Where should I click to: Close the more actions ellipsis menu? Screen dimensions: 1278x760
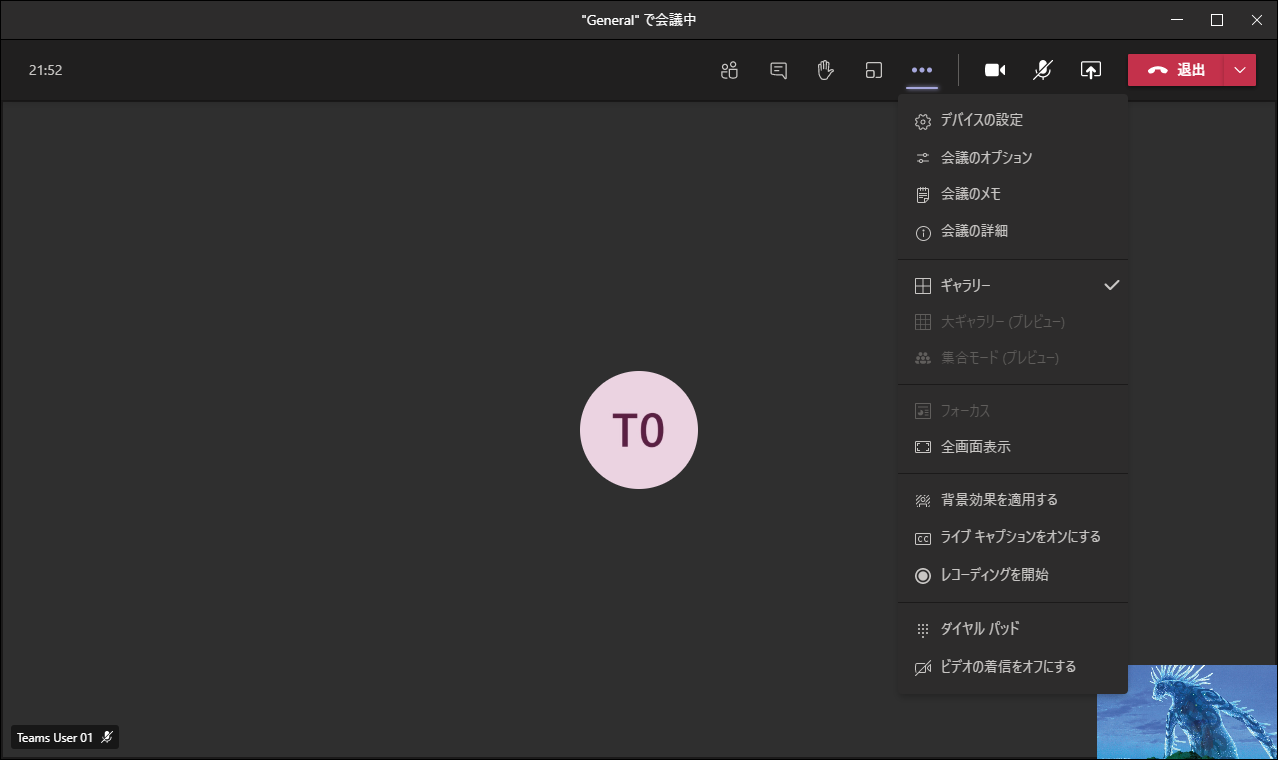click(922, 70)
